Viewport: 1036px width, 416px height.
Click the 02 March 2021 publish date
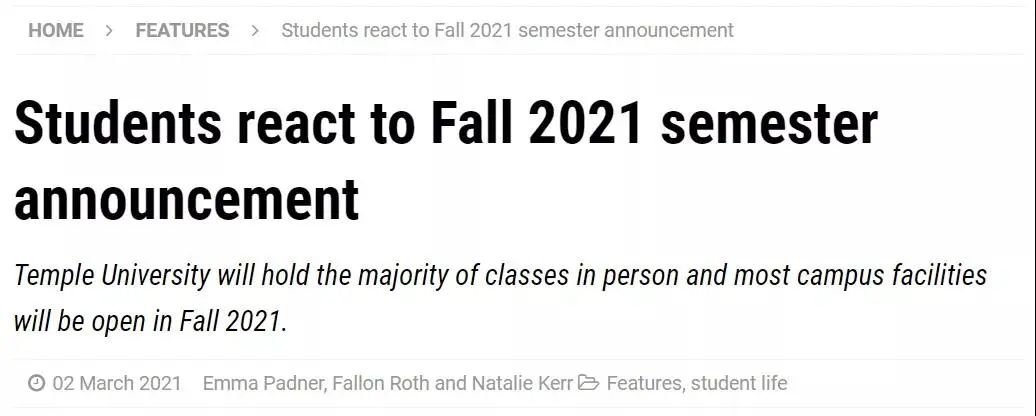(117, 383)
